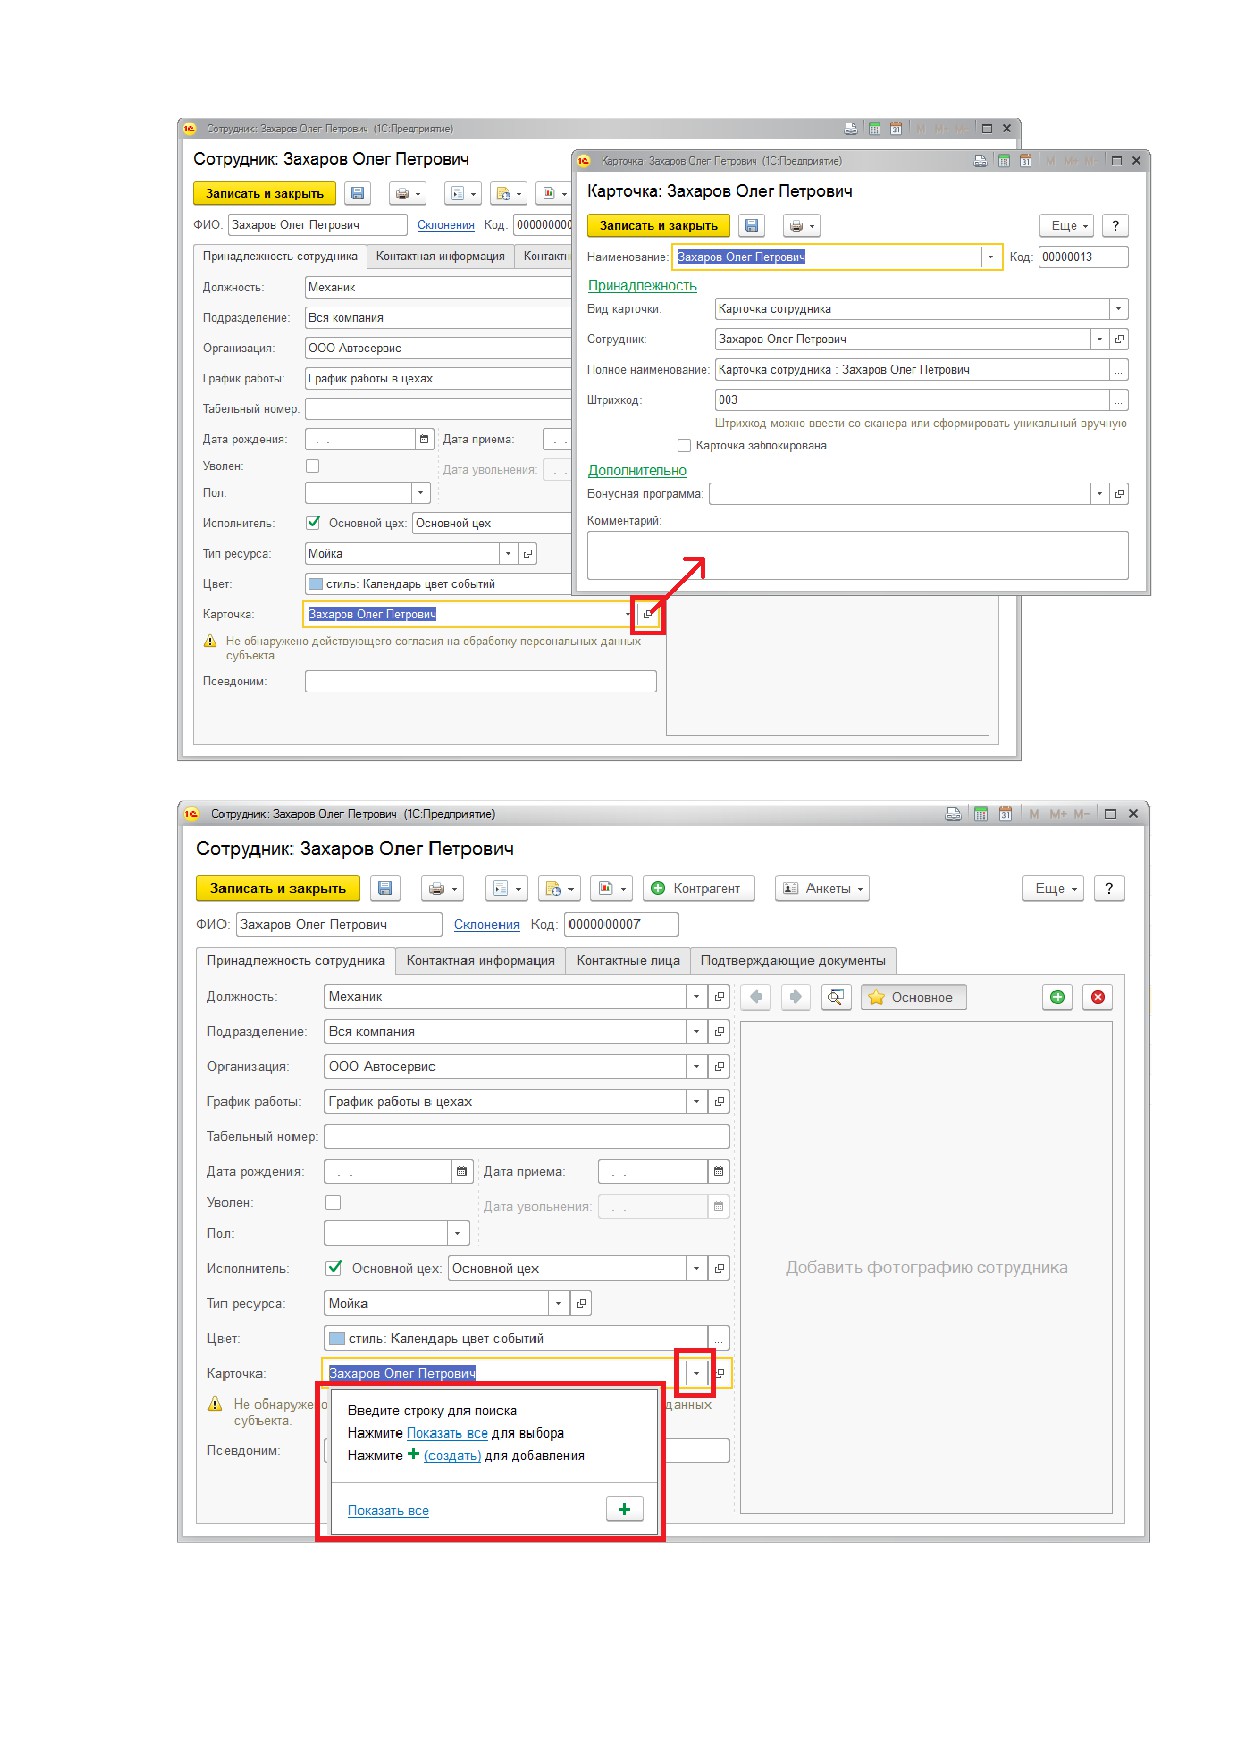Viewport: 1239px width, 1752px height.
Task: Switch to Подтверждающие документы tab
Action: click(793, 960)
